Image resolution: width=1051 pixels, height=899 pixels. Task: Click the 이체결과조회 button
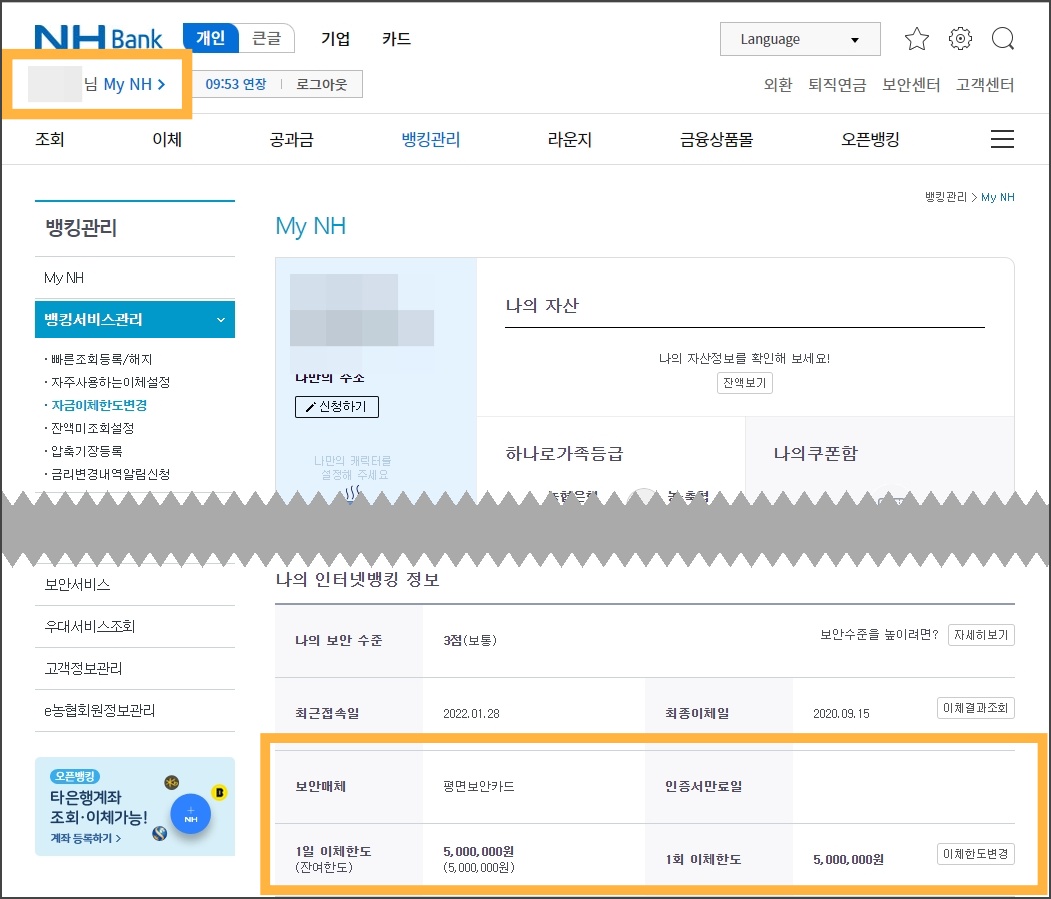tap(975, 708)
